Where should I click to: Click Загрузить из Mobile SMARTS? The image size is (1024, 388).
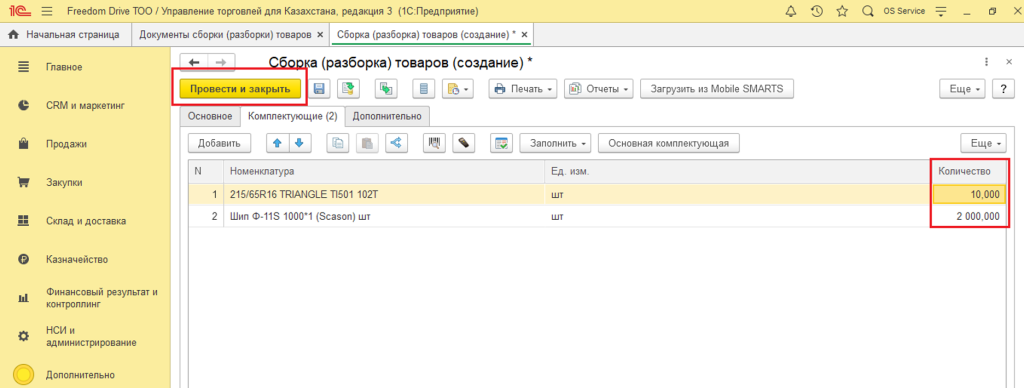click(716, 89)
